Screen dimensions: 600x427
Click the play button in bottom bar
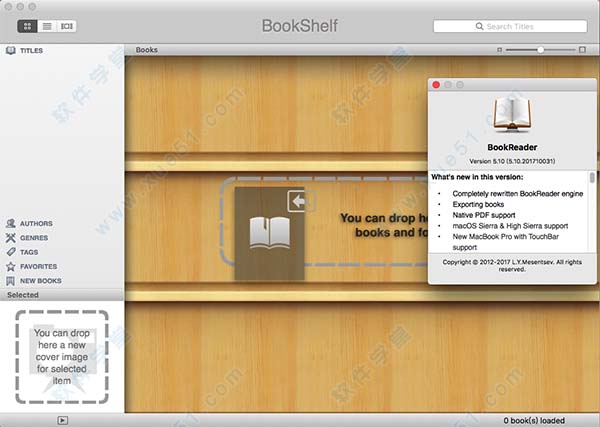coord(62,420)
